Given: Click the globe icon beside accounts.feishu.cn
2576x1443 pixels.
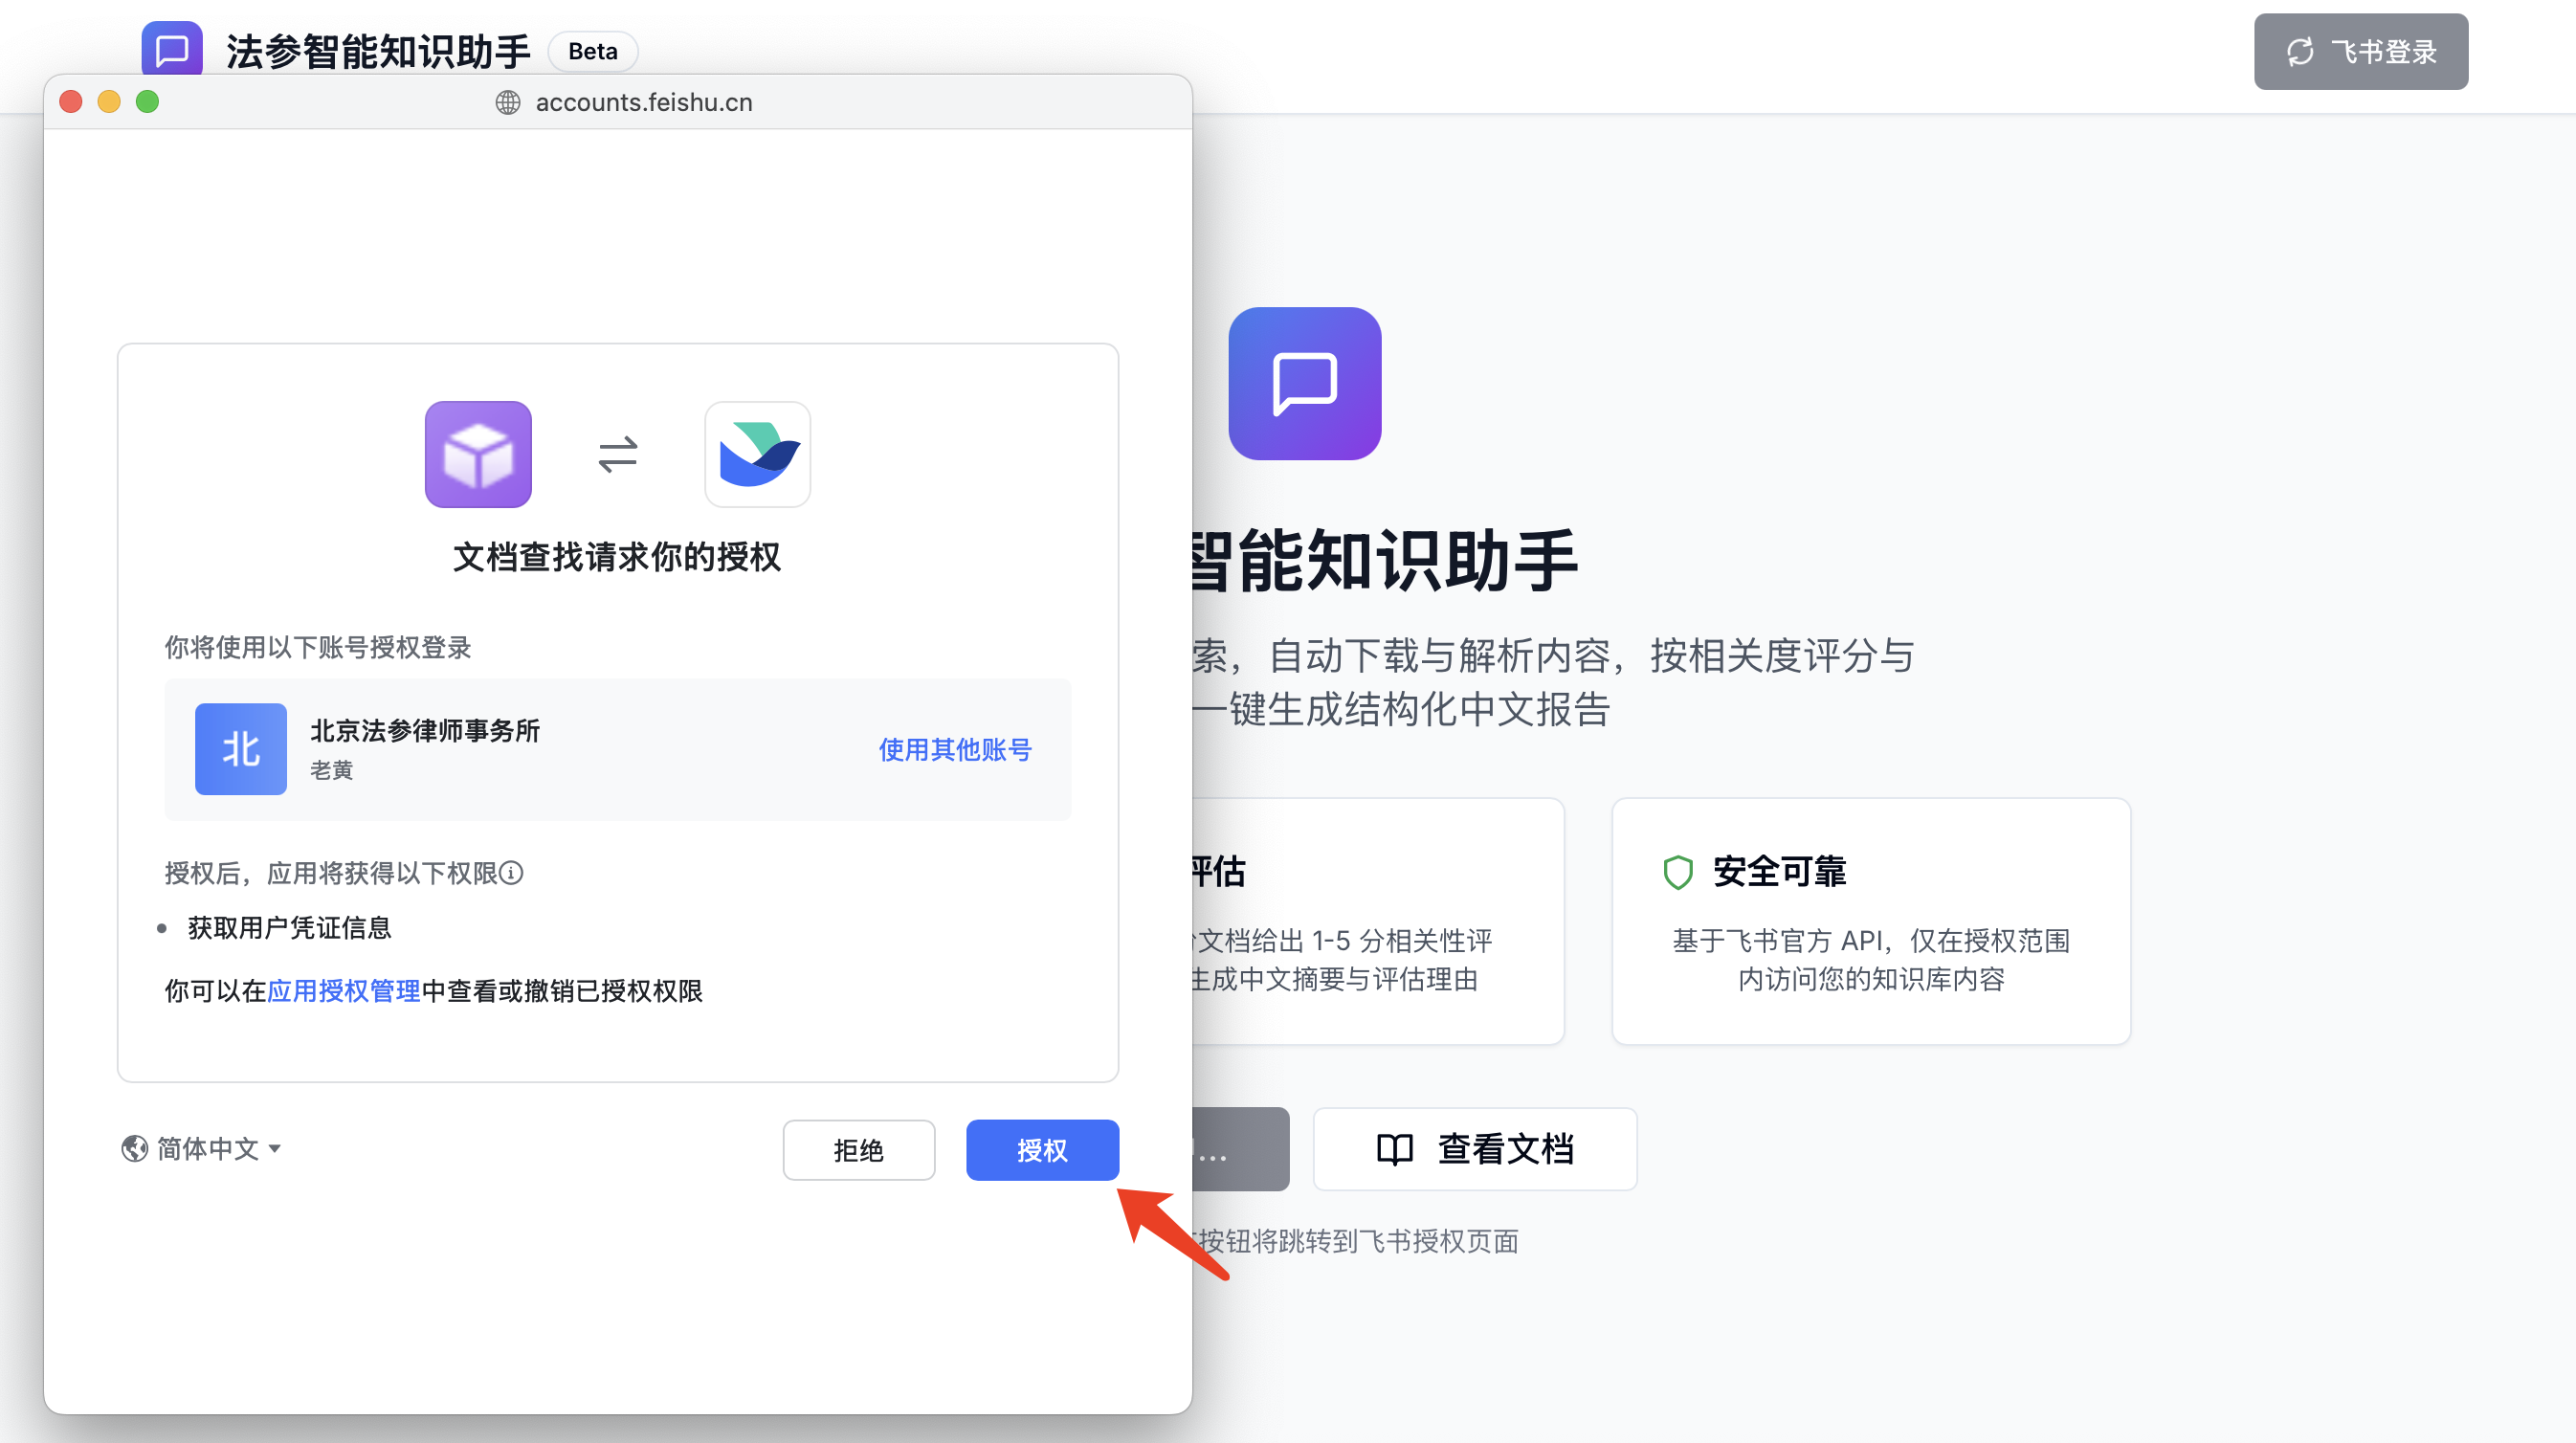Looking at the screenshot, I should click(508, 102).
